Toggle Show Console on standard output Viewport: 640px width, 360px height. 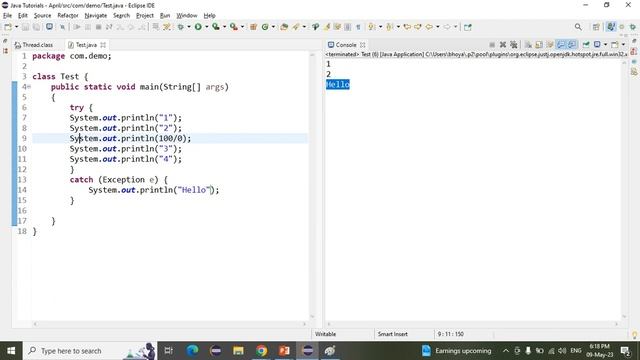[561, 45]
